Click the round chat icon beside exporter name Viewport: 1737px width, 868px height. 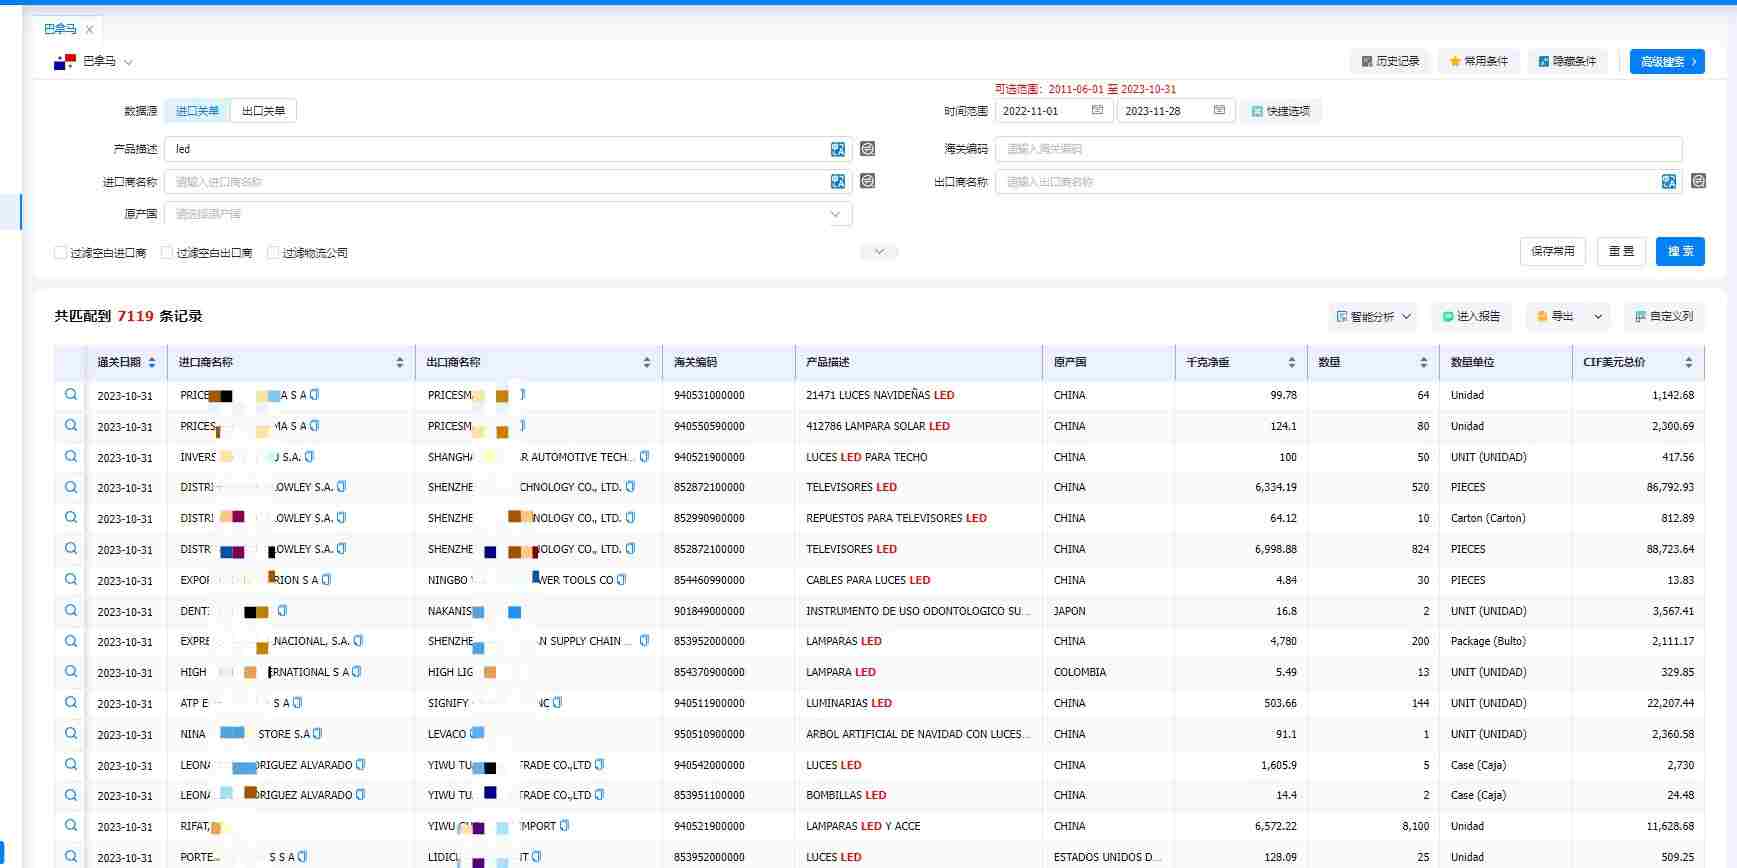tap(1699, 181)
